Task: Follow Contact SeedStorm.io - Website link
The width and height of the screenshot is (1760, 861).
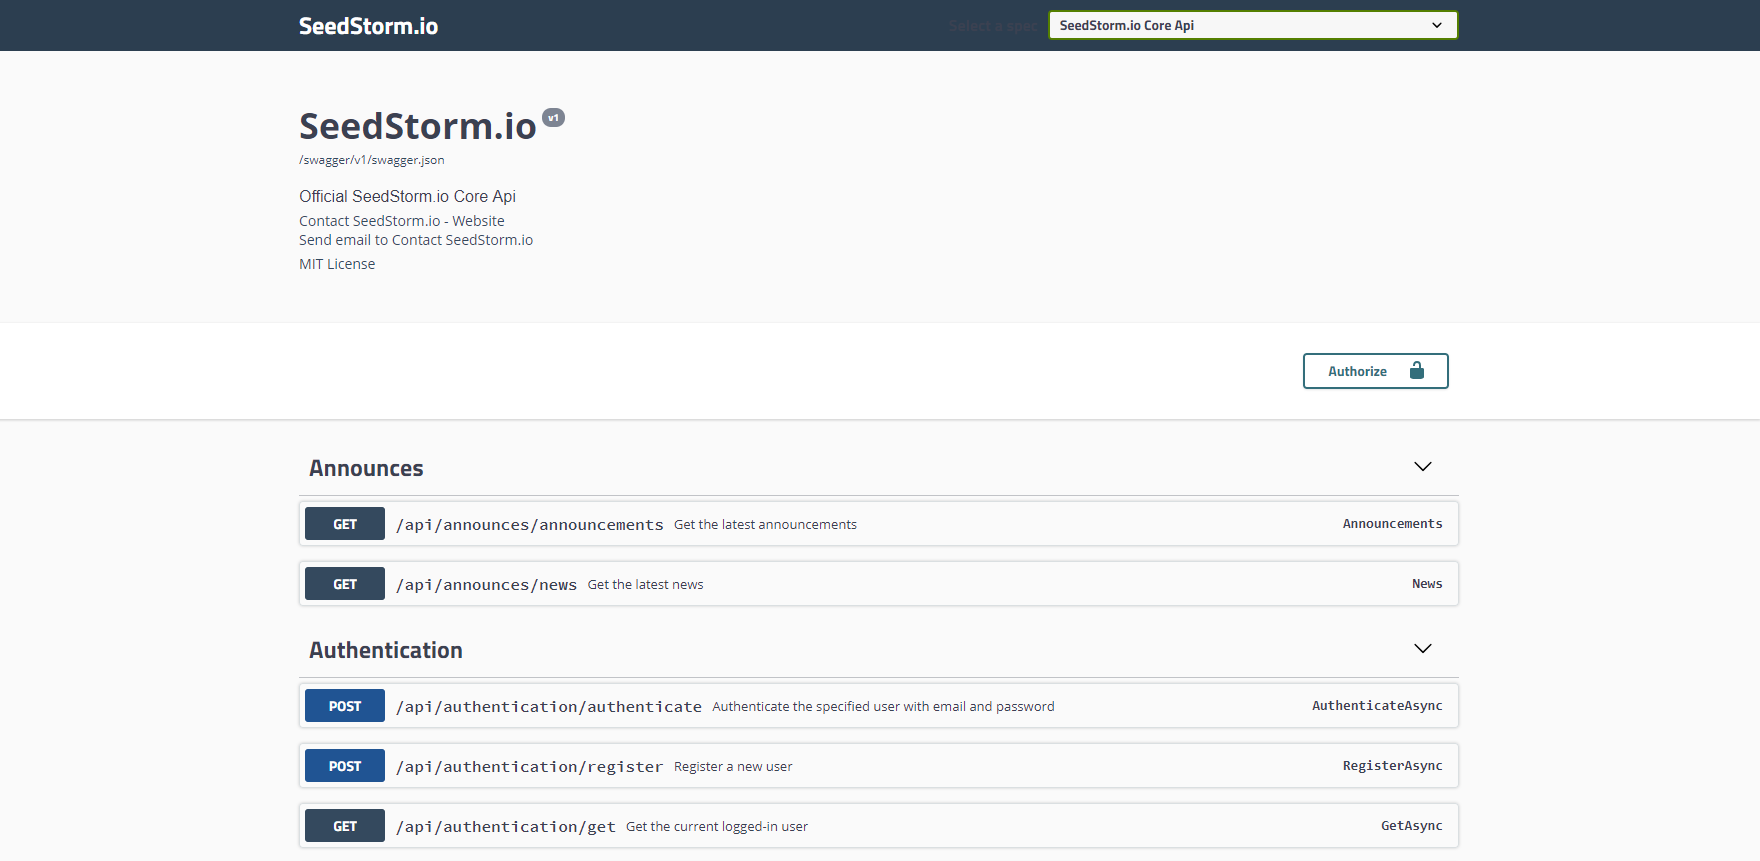Action: click(401, 221)
